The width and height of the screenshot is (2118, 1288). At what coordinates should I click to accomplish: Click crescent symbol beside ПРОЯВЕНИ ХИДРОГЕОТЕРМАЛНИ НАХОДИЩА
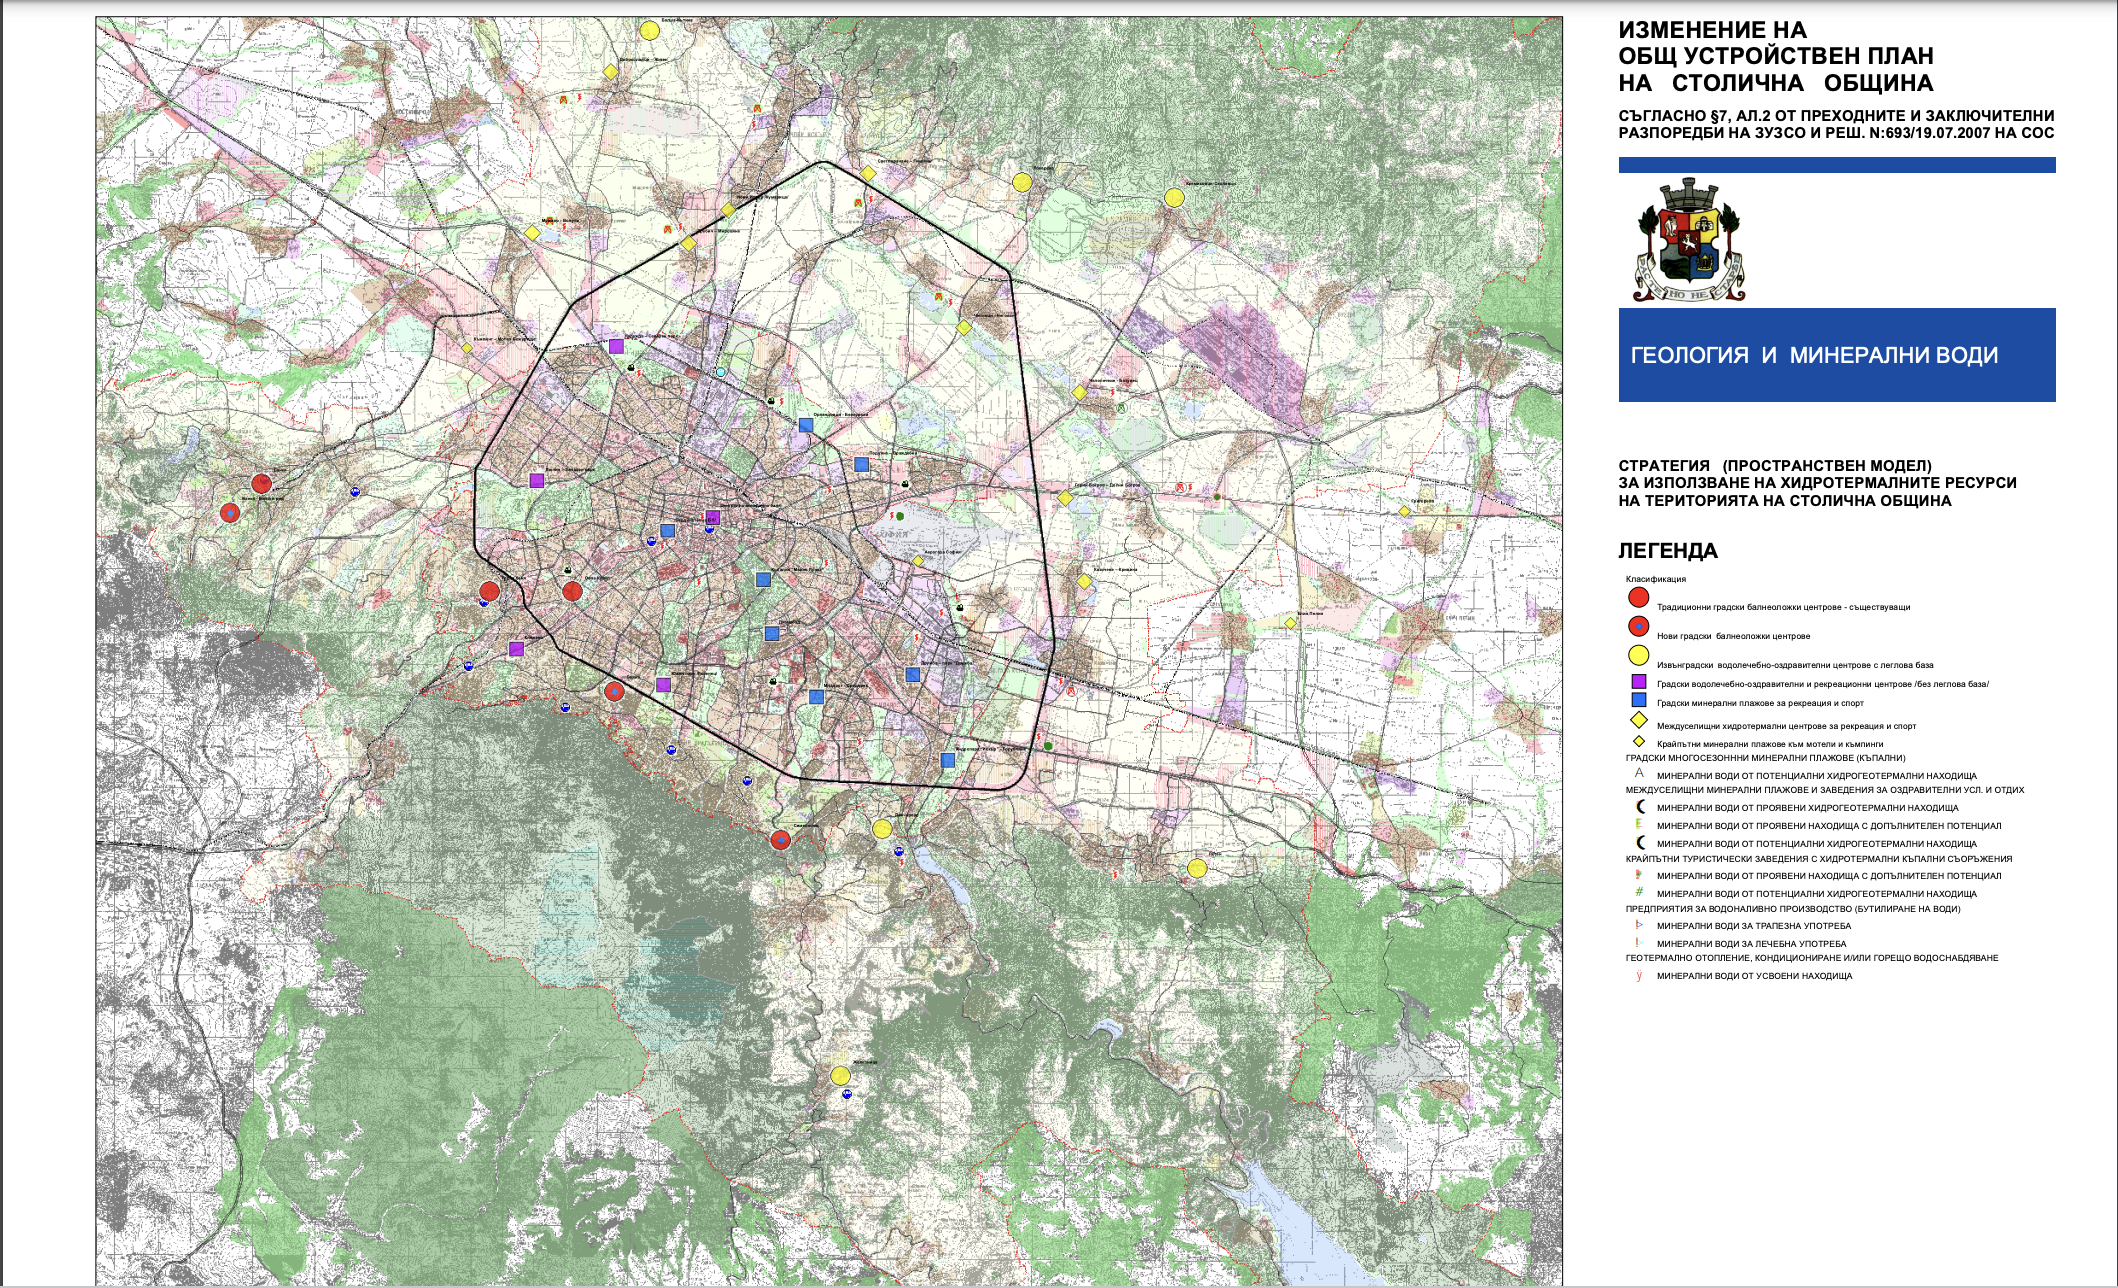click(1640, 807)
